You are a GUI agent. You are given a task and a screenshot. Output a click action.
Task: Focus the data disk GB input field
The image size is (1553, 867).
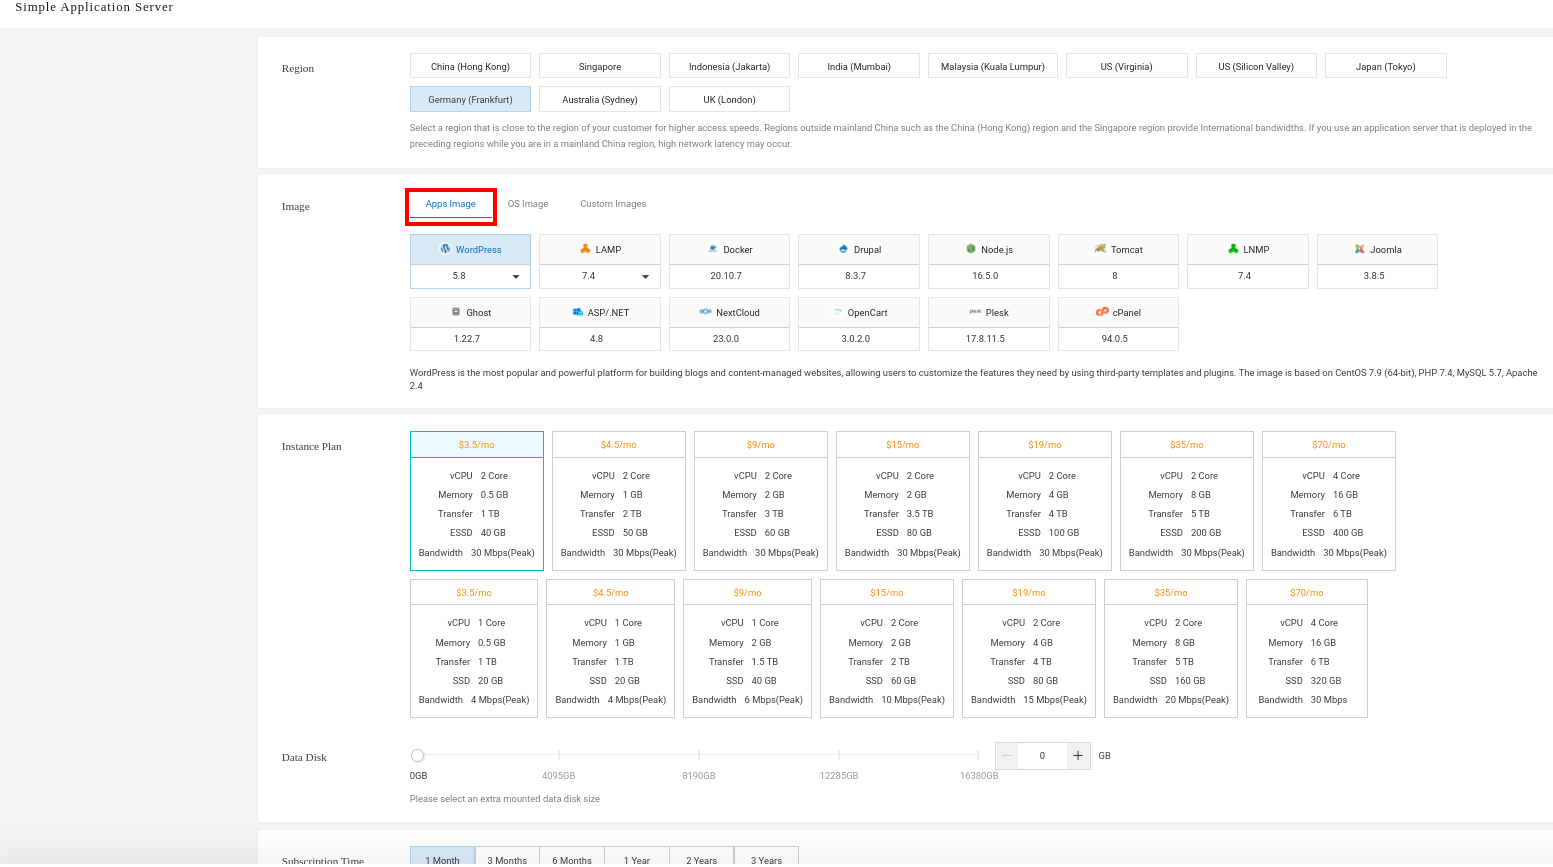tap(1042, 756)
